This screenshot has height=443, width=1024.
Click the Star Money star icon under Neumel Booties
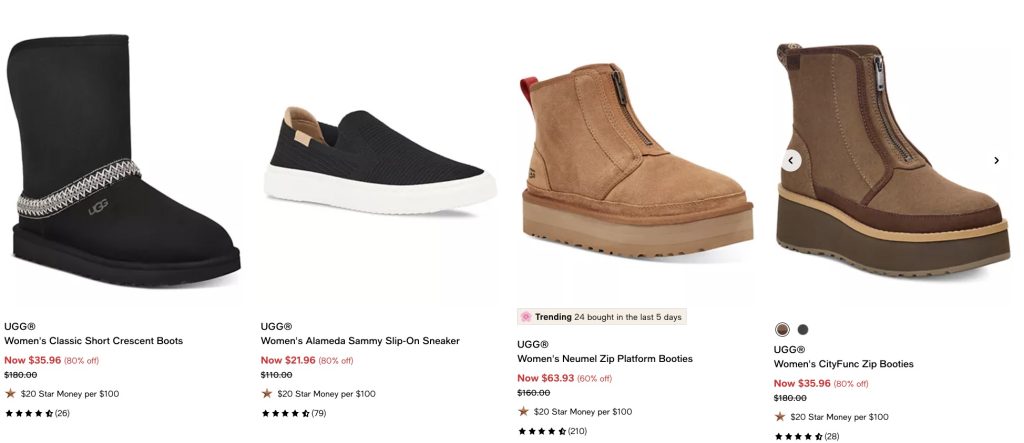pos(523,411)
